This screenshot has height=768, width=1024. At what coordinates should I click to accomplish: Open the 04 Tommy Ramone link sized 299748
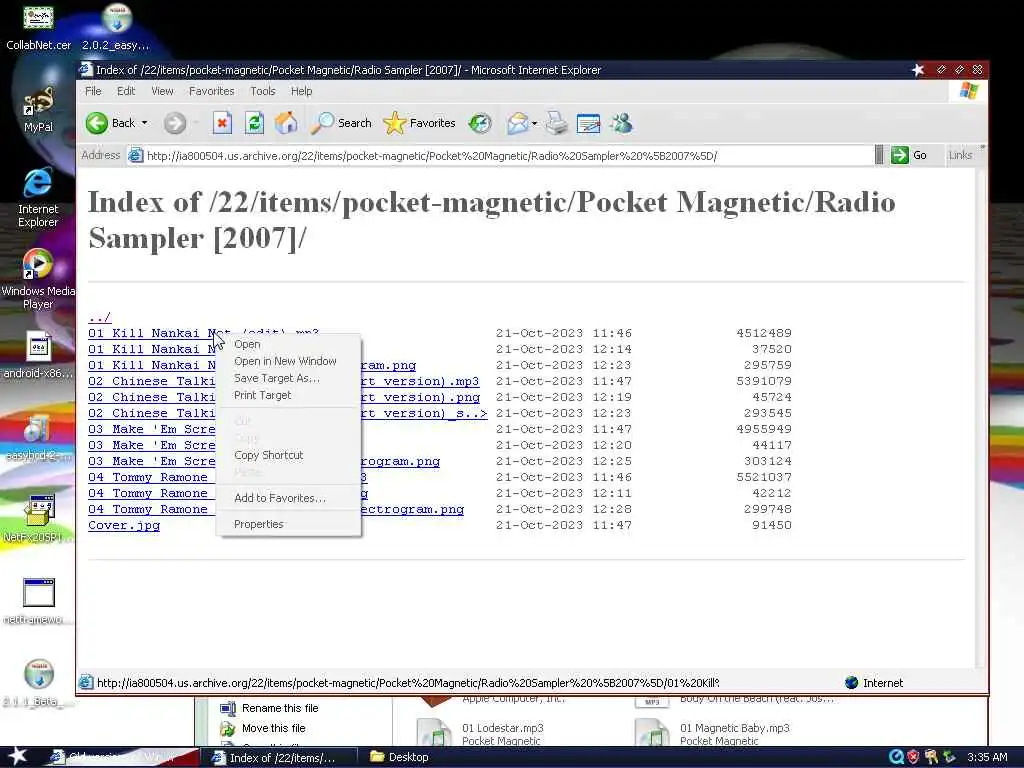pos(148,509)
